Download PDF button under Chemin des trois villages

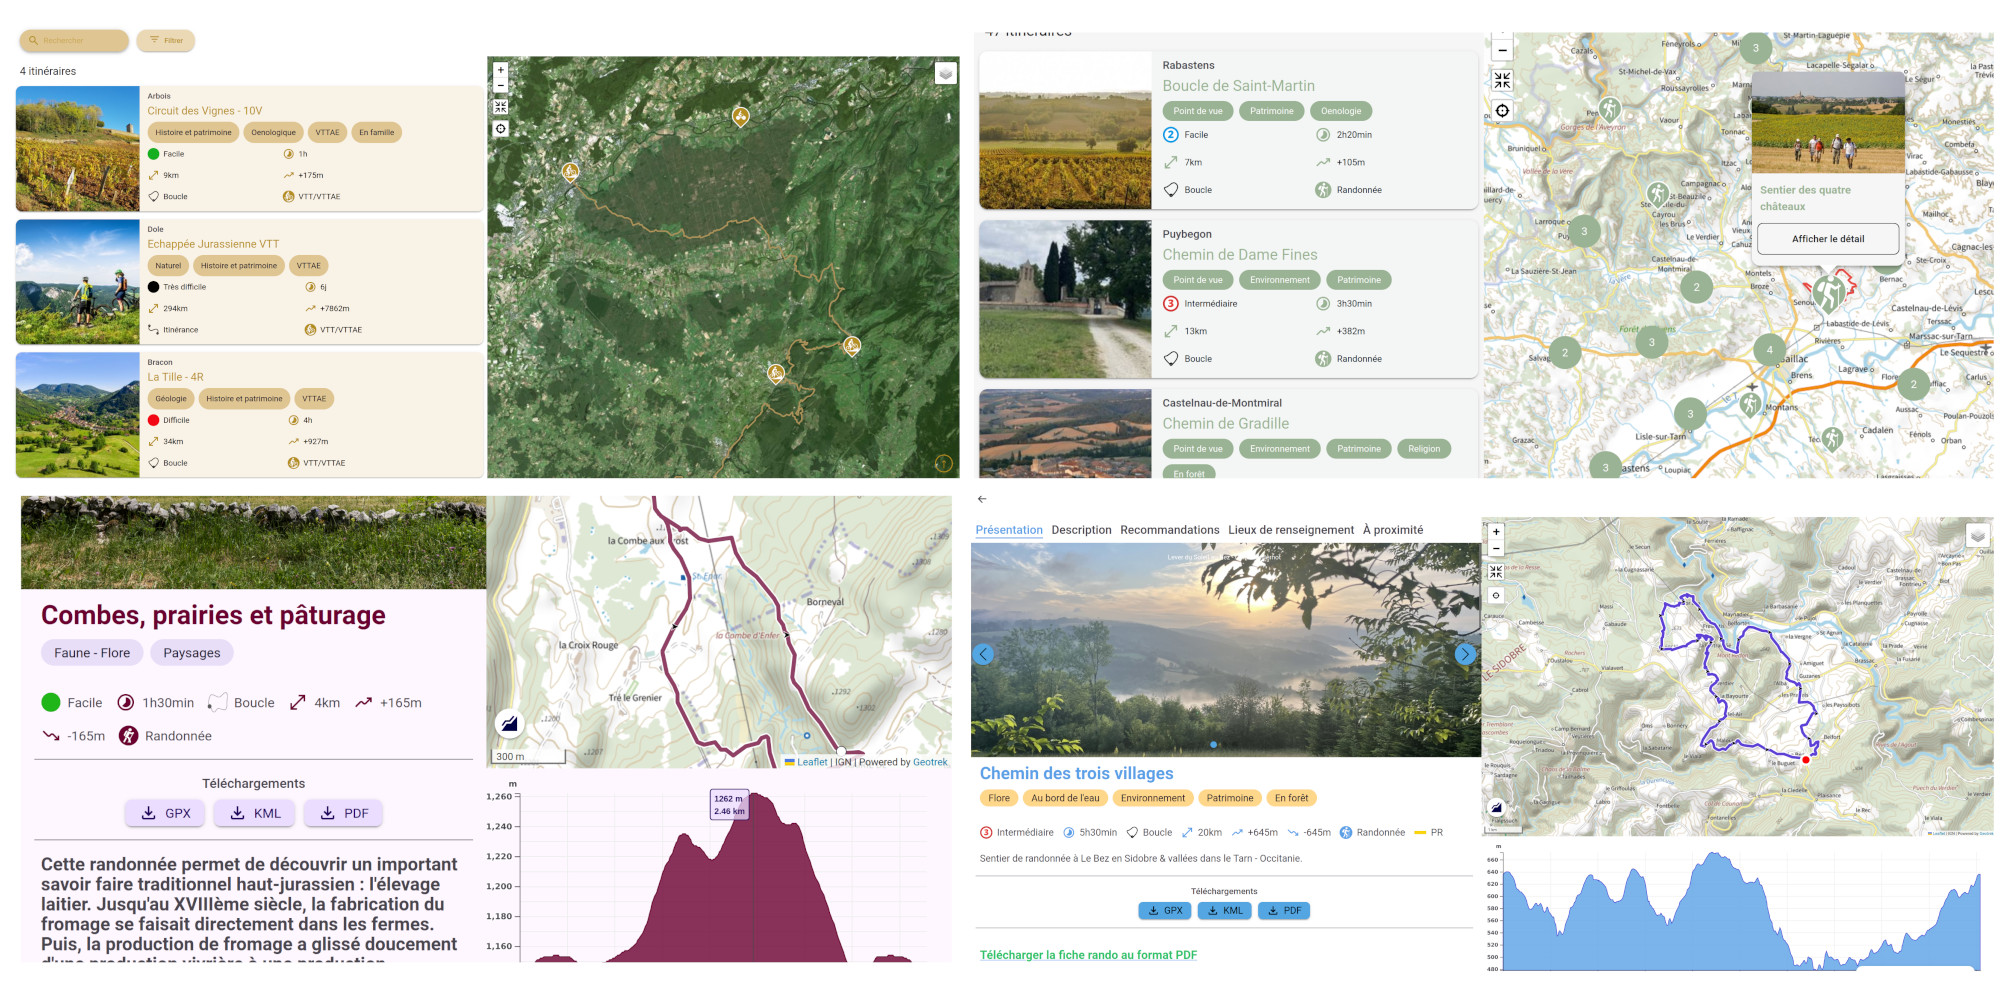point(1284,911)
